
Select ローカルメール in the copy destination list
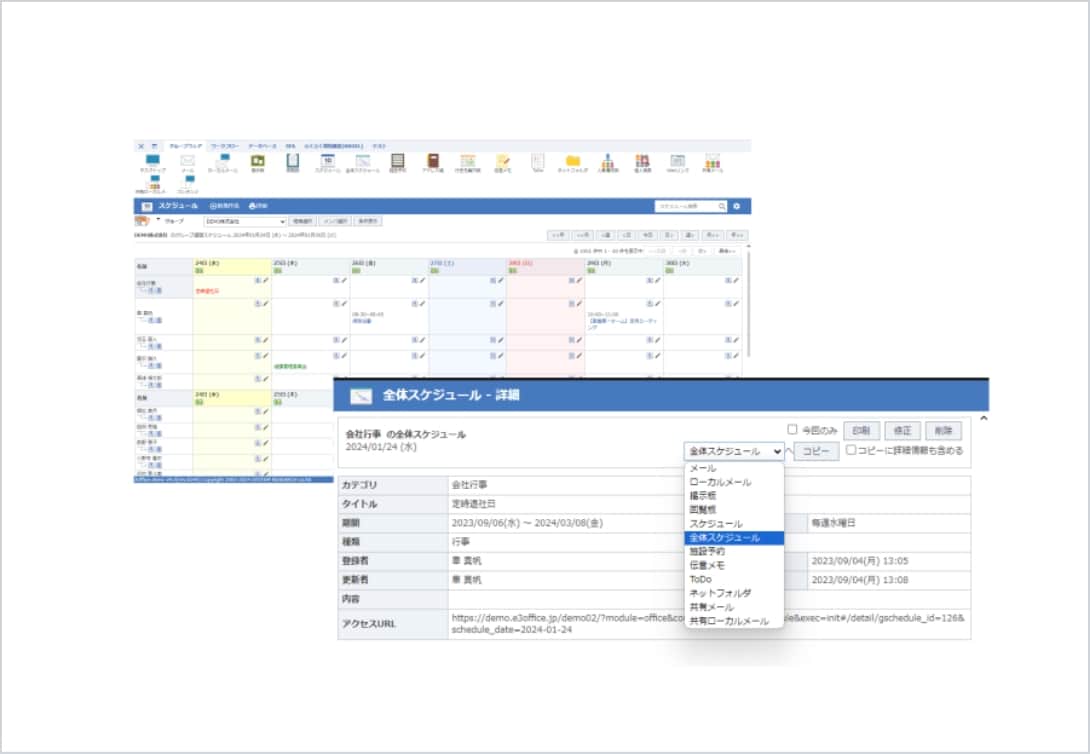pos(733,482)
